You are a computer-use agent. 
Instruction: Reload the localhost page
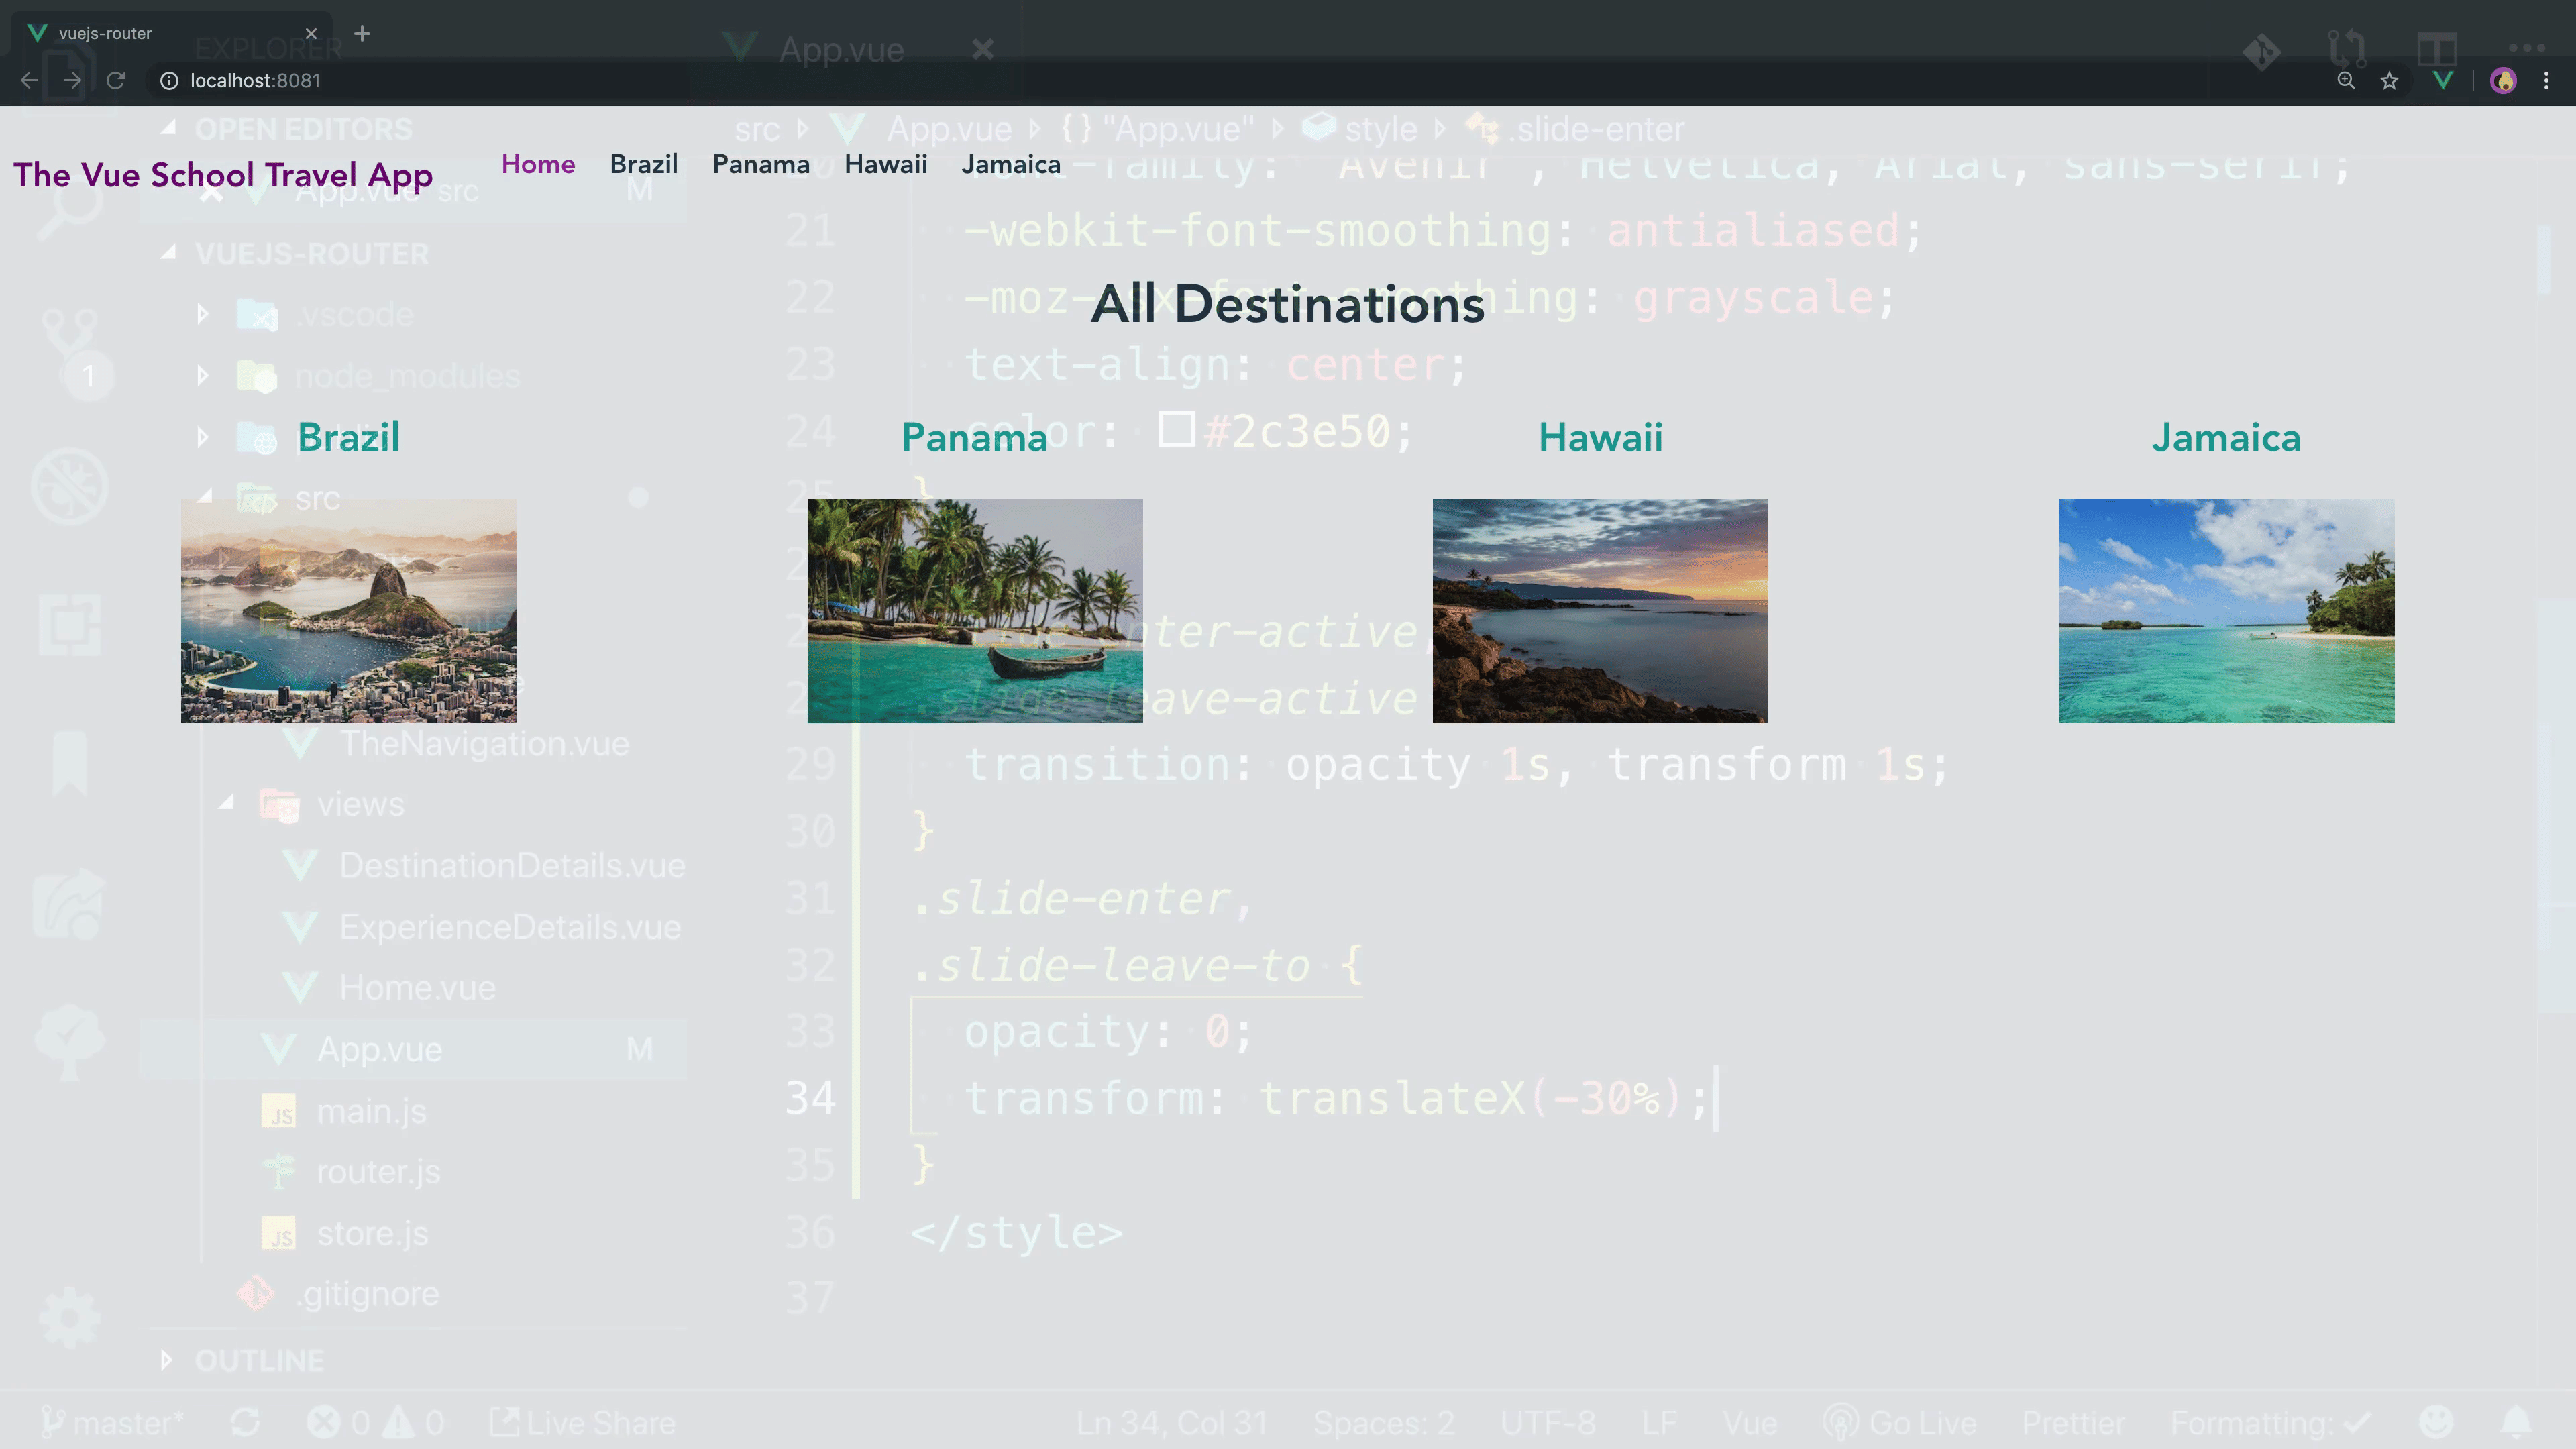tap(116, 81)
